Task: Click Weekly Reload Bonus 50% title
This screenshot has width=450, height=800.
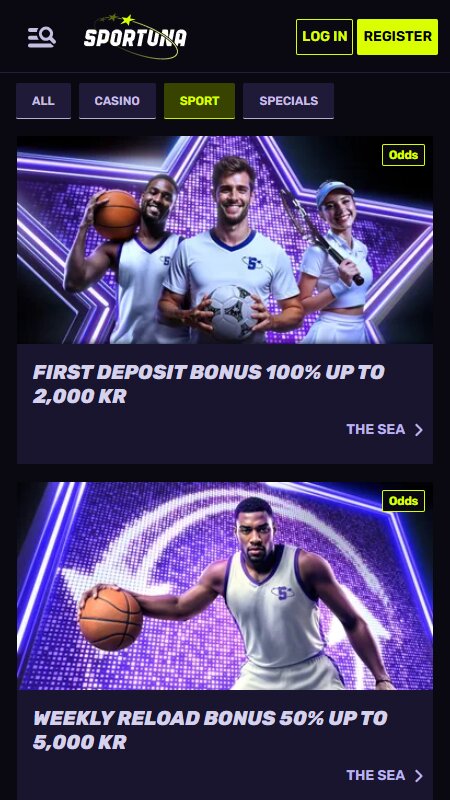Action: tap(210, 730)
